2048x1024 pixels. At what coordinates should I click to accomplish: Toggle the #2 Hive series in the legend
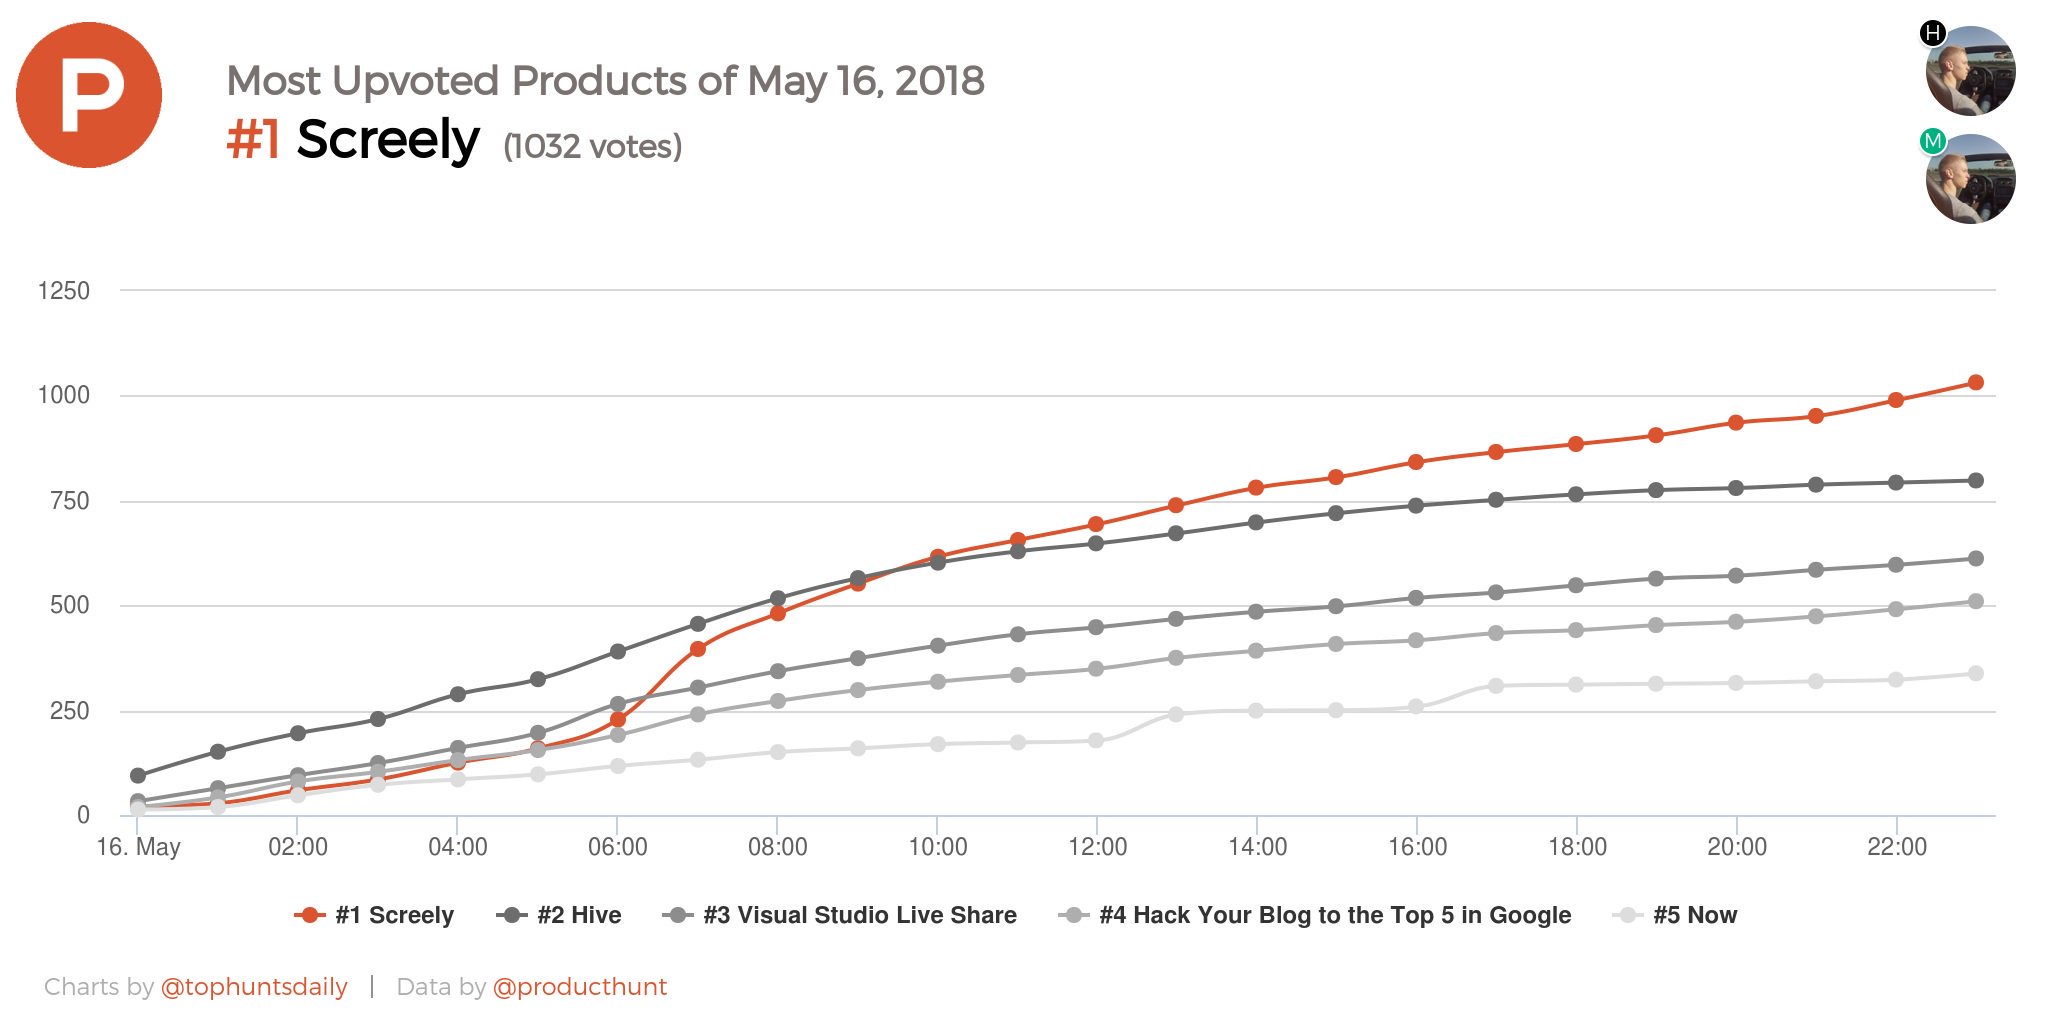(x=578, y=915)
